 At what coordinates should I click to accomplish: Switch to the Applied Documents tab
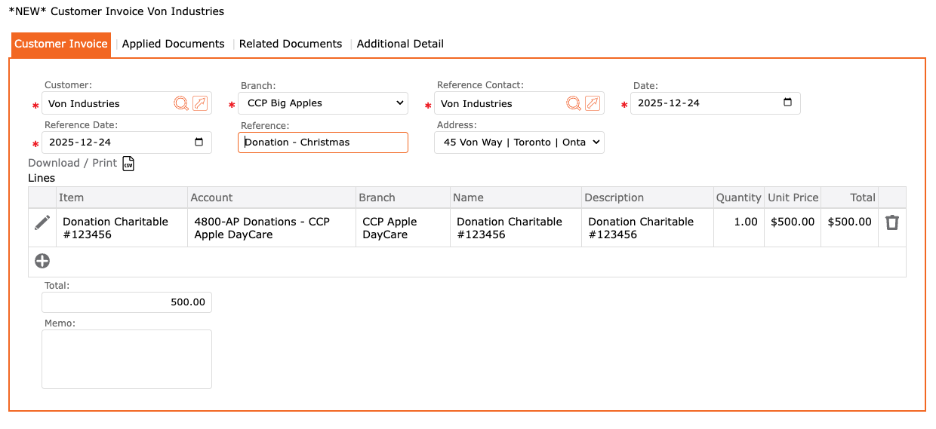[173, 44]
